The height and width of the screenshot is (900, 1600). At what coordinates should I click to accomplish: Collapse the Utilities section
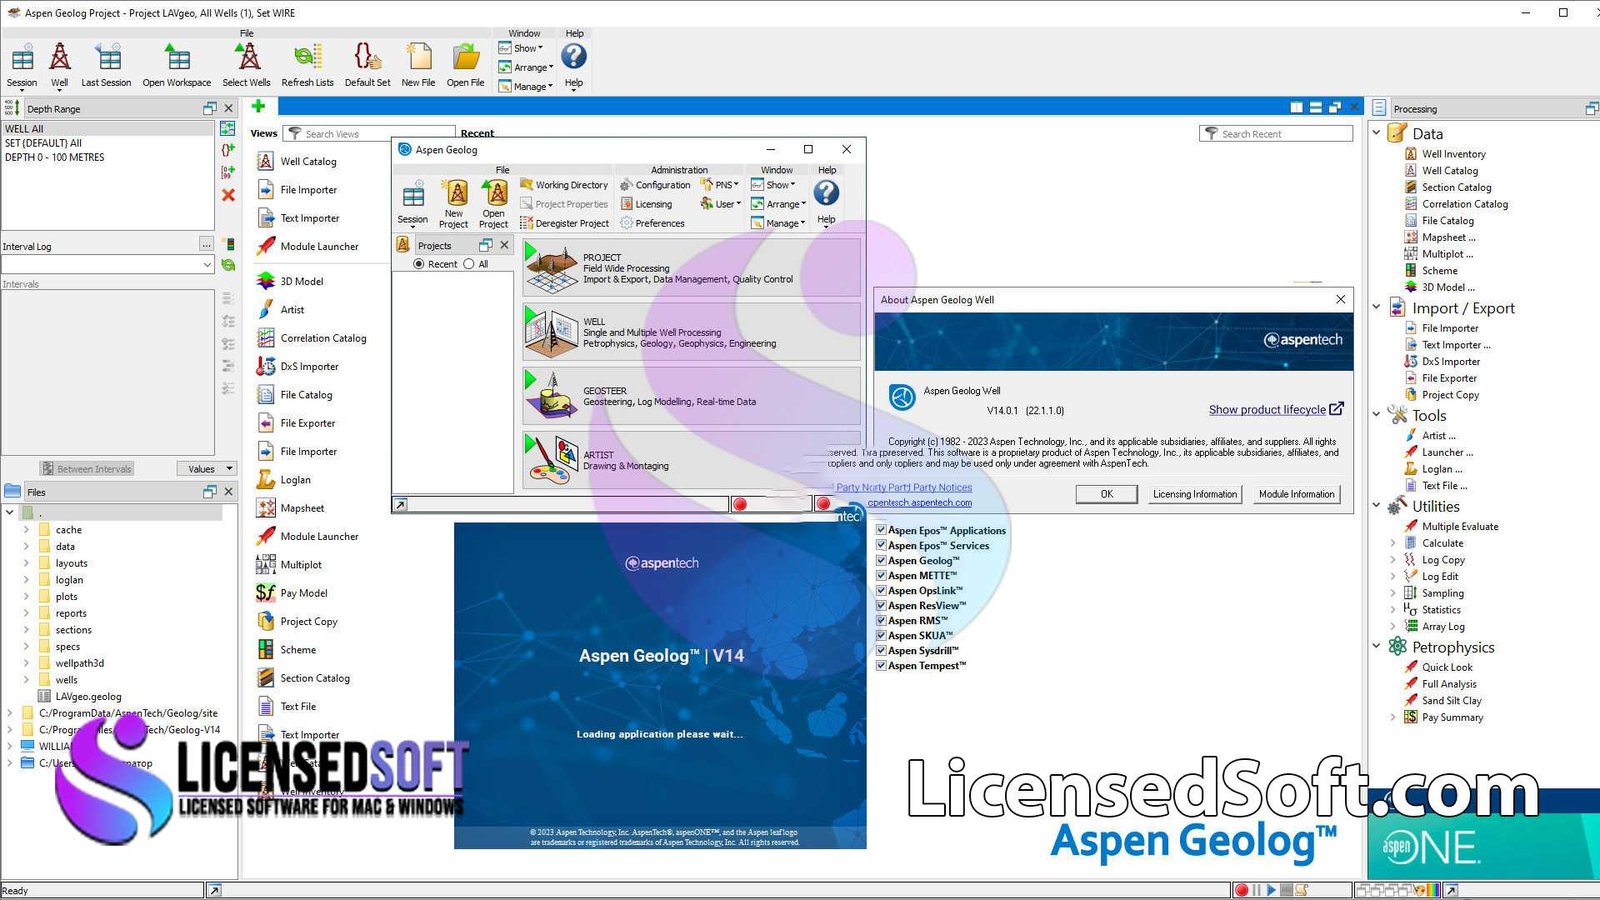[x=1376, y=506]
